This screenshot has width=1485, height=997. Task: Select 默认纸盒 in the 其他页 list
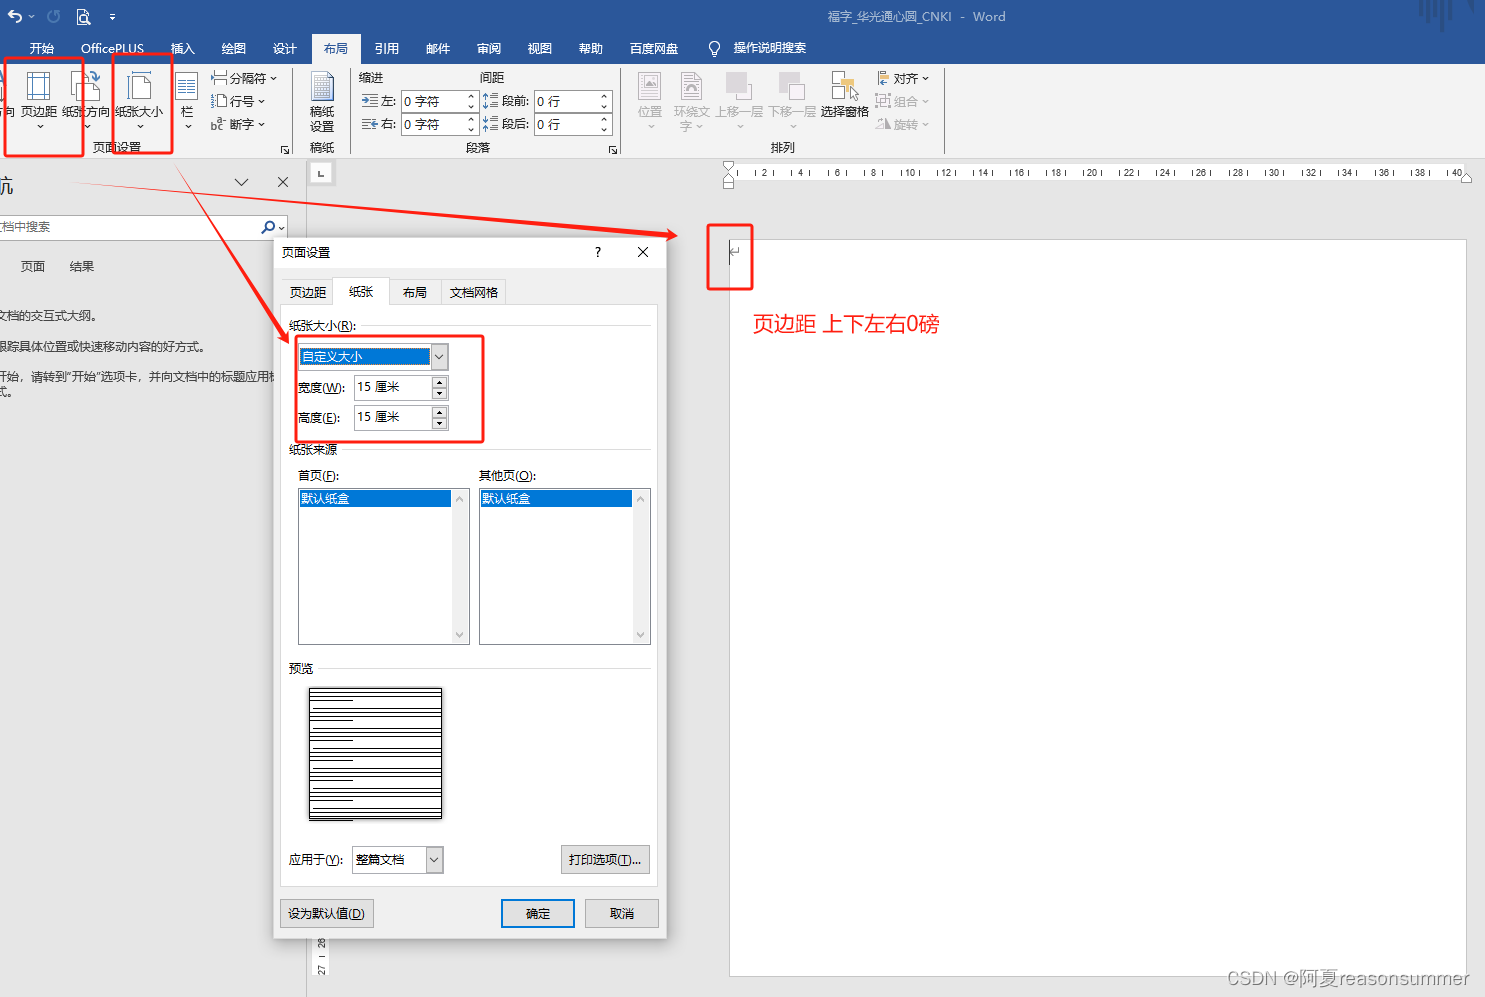[556, 498]
